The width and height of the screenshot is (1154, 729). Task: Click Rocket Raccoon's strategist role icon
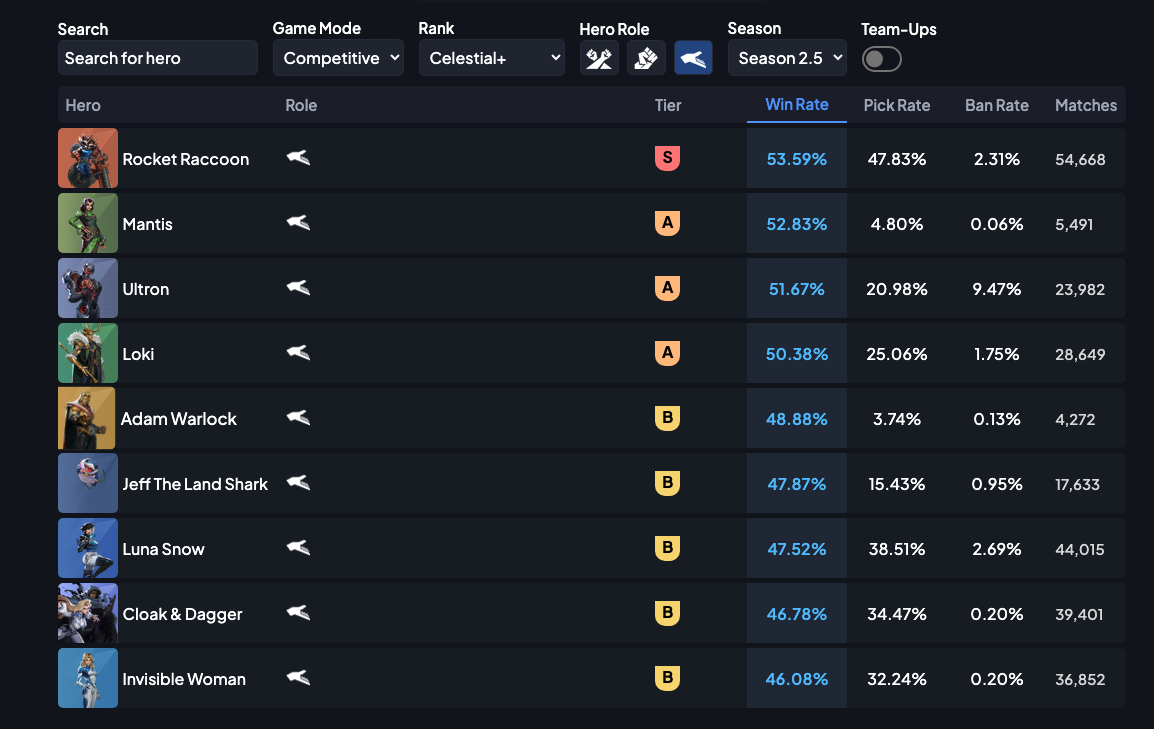point(298,157)
